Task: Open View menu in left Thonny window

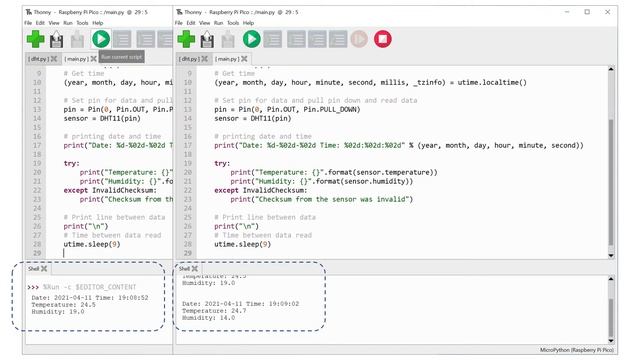Action: pos(54,23)
